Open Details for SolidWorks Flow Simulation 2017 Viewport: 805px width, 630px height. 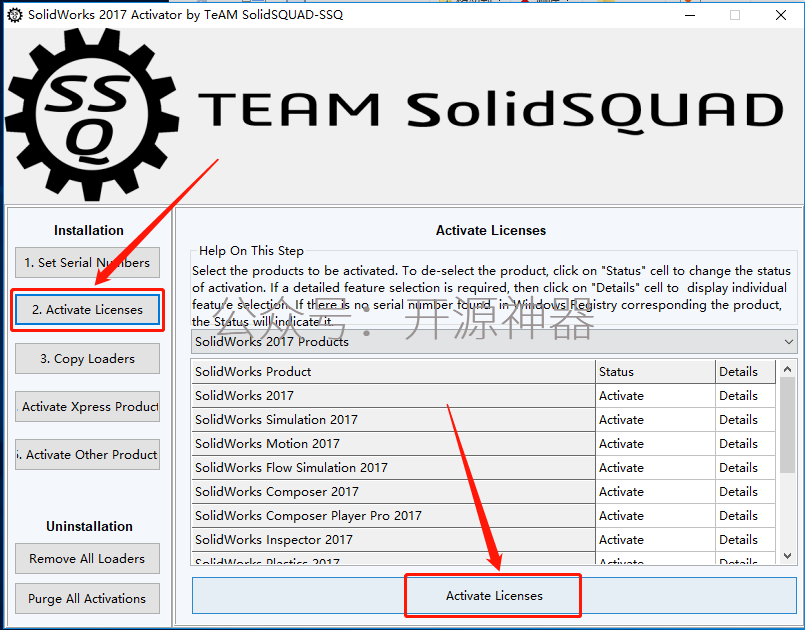tap(745, 468)
